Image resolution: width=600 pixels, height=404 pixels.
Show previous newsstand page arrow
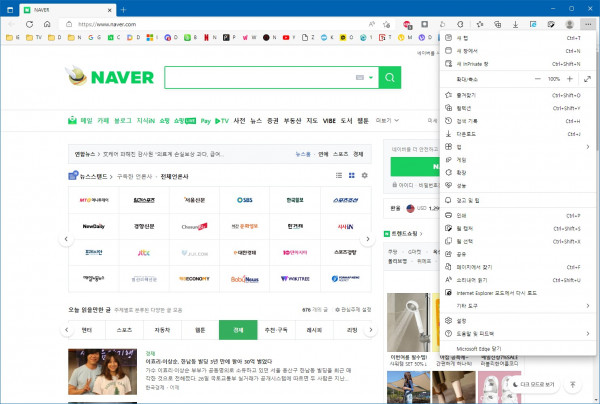pyautogui.click(x=66, y=239)
